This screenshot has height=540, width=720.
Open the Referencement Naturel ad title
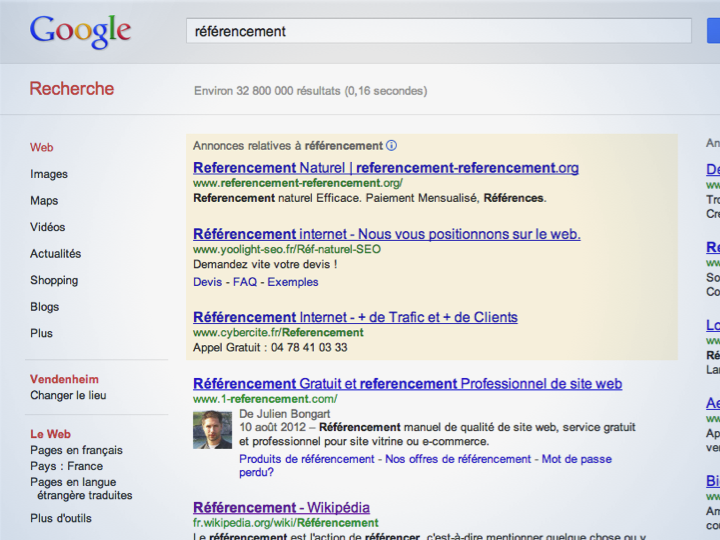[x=386, y=168]
